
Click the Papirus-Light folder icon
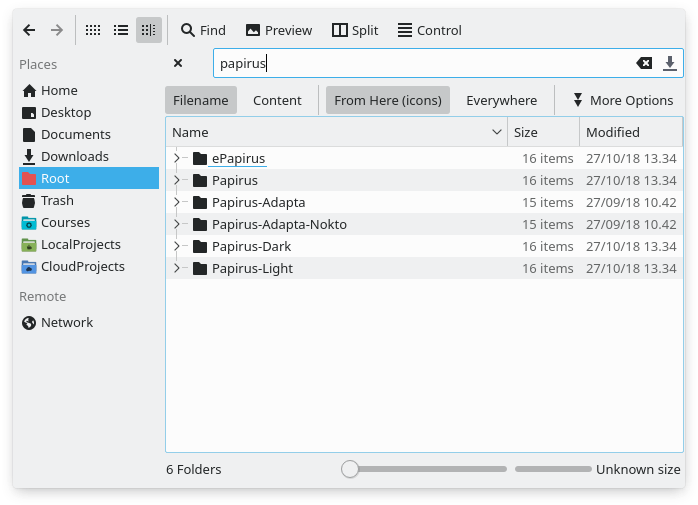tap(200, 268)
